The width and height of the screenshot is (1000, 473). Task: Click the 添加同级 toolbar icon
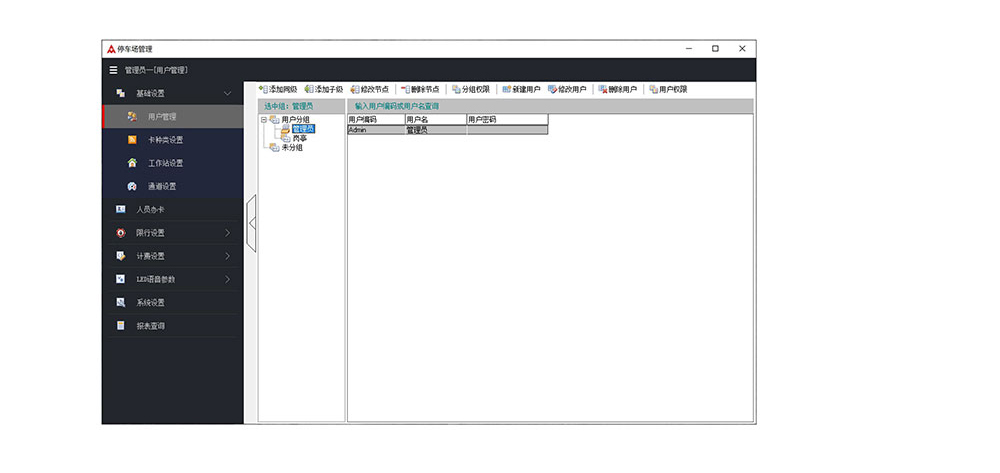[x=262, y=89]
